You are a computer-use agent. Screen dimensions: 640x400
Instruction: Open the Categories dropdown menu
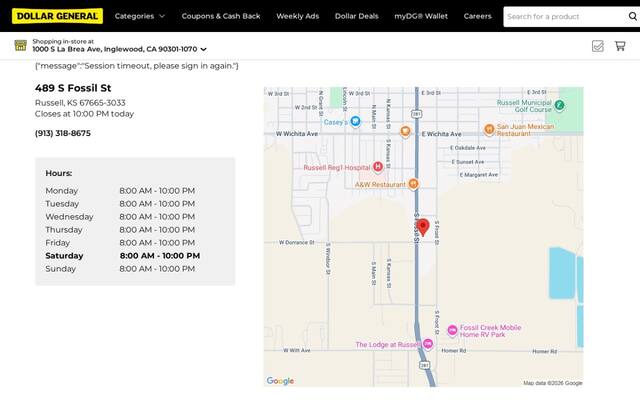tap(140, 16)
